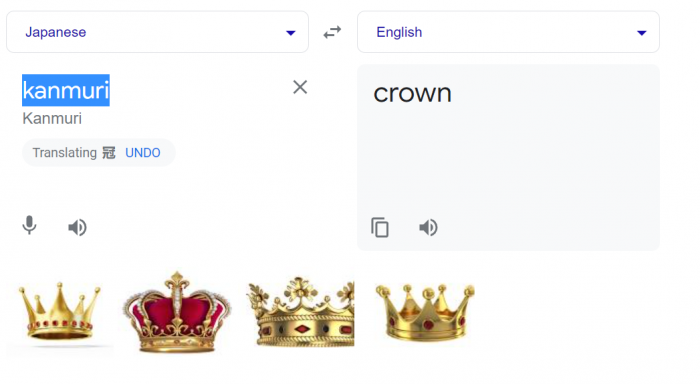This screenshot has width=700, height=384.
Task: Open the Japanese source language dropdown
Action: [x=157, y=32]
